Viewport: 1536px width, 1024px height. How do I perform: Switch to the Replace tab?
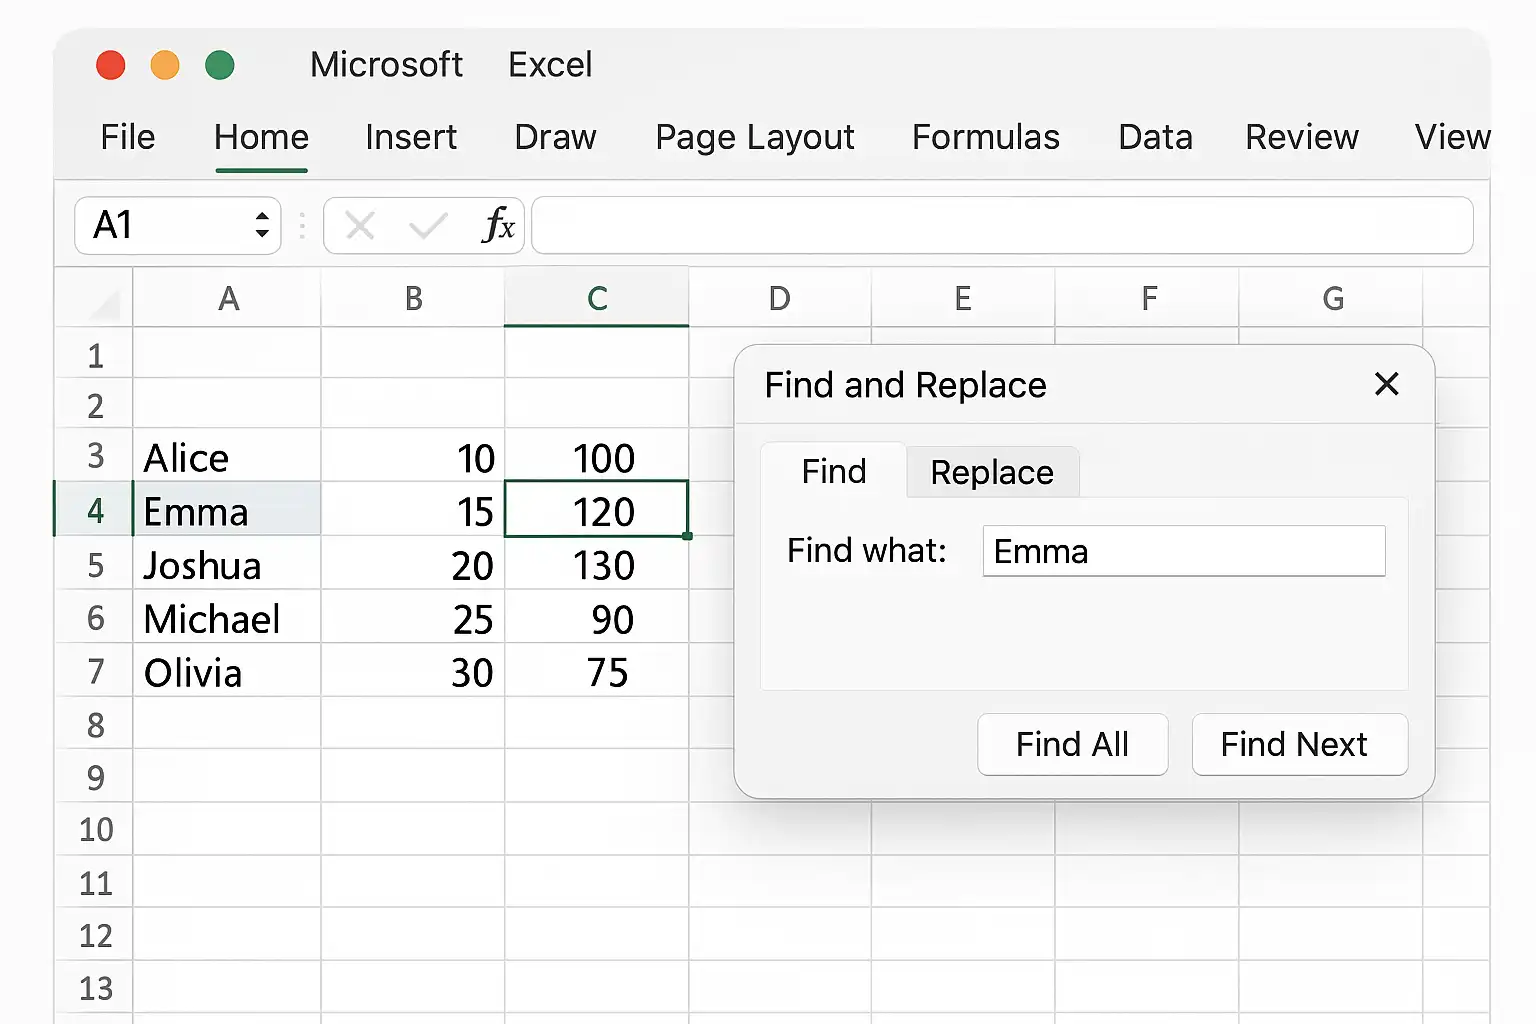[x=991, y=472]
